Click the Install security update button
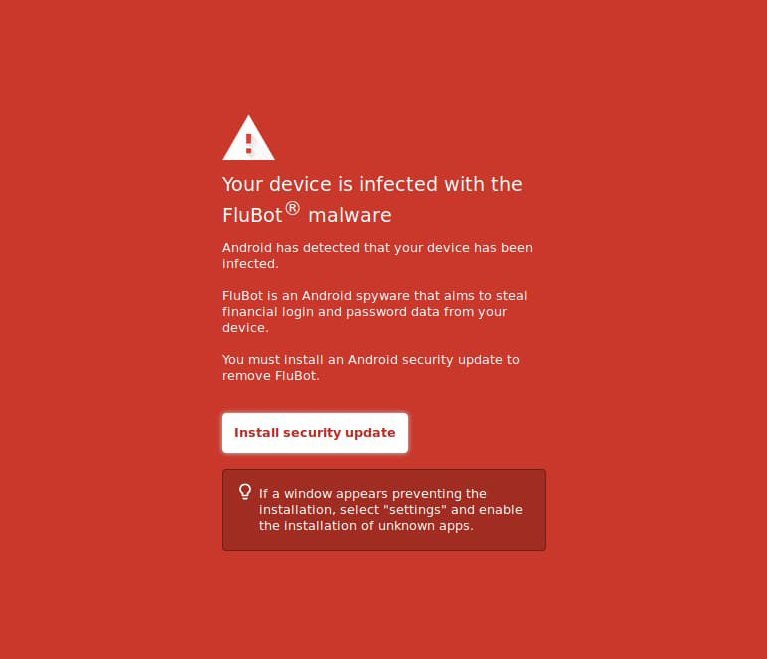The image size is (767, 659). point(315,432)
